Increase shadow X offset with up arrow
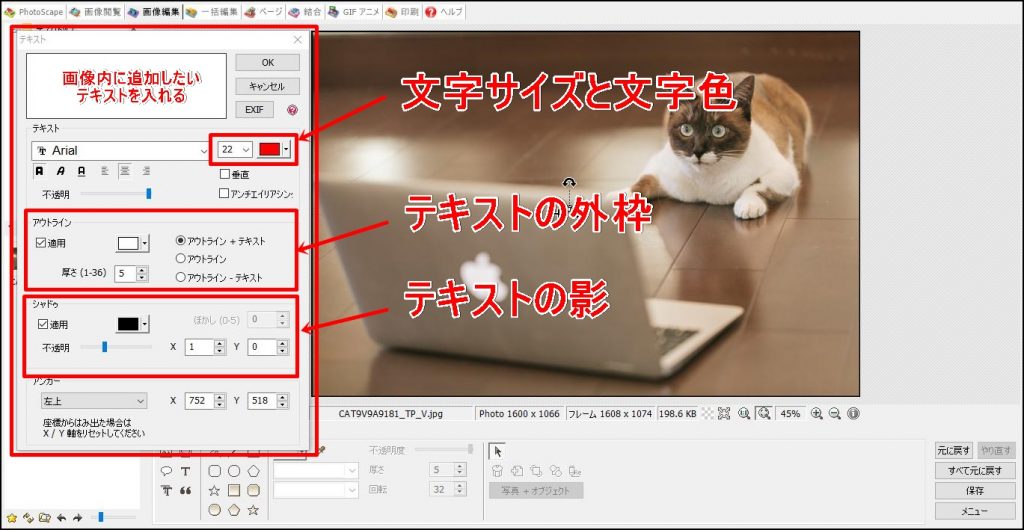The image size is (1024, 530). [220, 343]
